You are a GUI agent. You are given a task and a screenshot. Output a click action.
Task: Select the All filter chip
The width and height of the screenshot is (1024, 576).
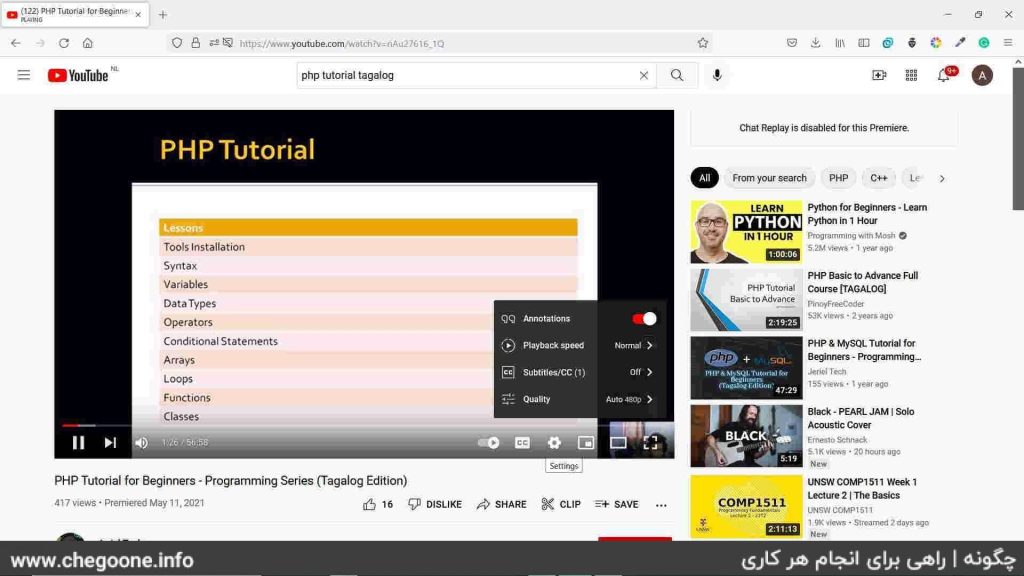[704, 178]
